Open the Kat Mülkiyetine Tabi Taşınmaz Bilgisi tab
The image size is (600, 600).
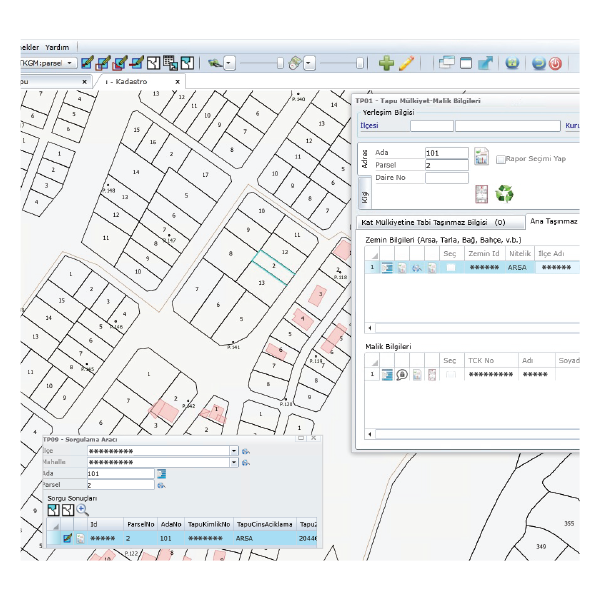(x=440, y=222)
